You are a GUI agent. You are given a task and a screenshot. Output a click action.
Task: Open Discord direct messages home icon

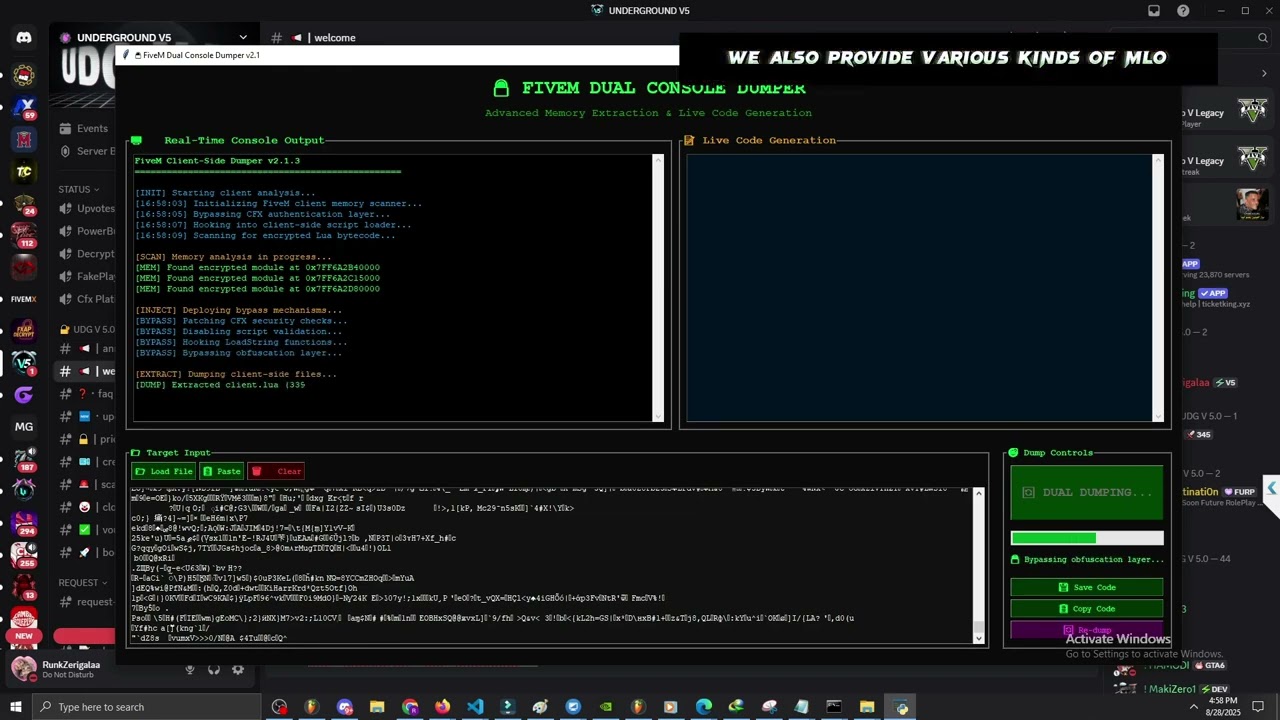(x=24, y=38)
